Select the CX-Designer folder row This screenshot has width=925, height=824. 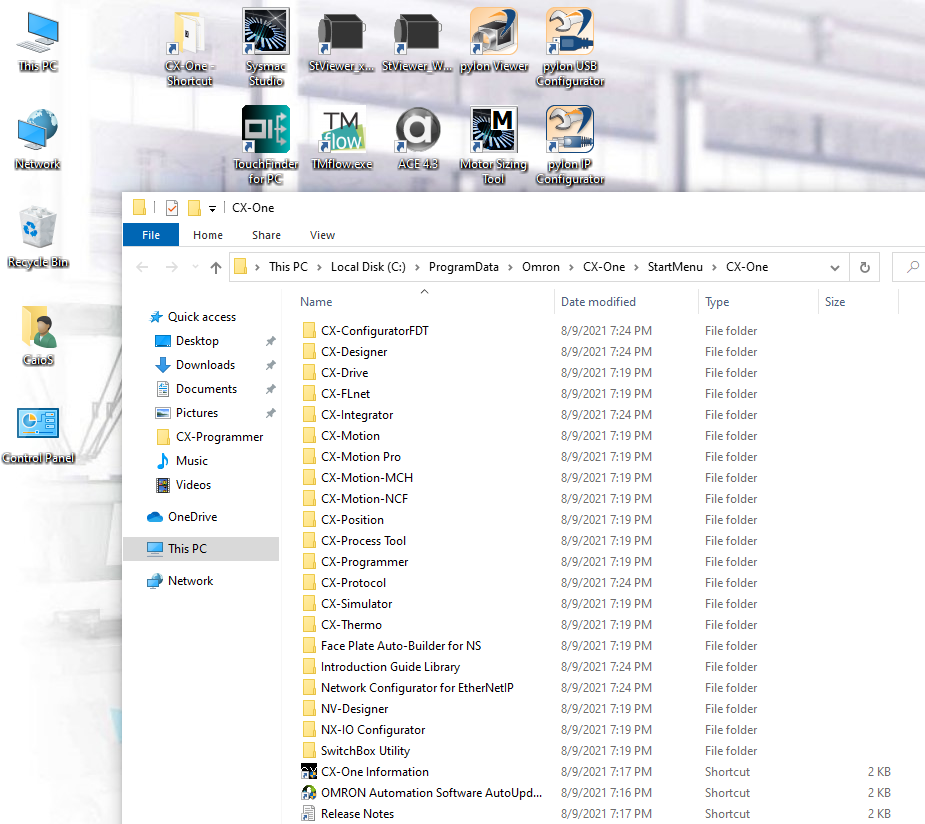(x=345, y=352)
